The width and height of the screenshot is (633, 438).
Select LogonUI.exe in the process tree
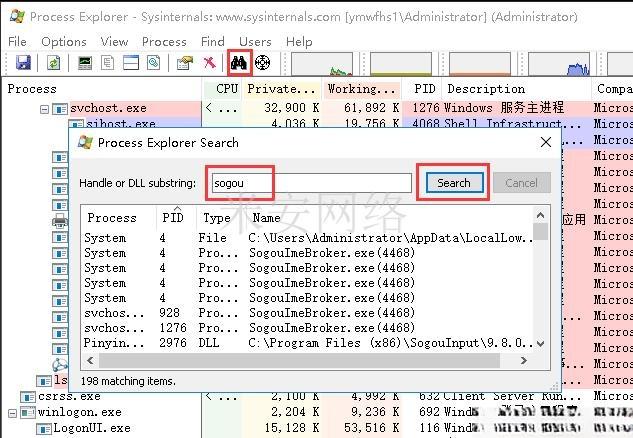point(92,428)
